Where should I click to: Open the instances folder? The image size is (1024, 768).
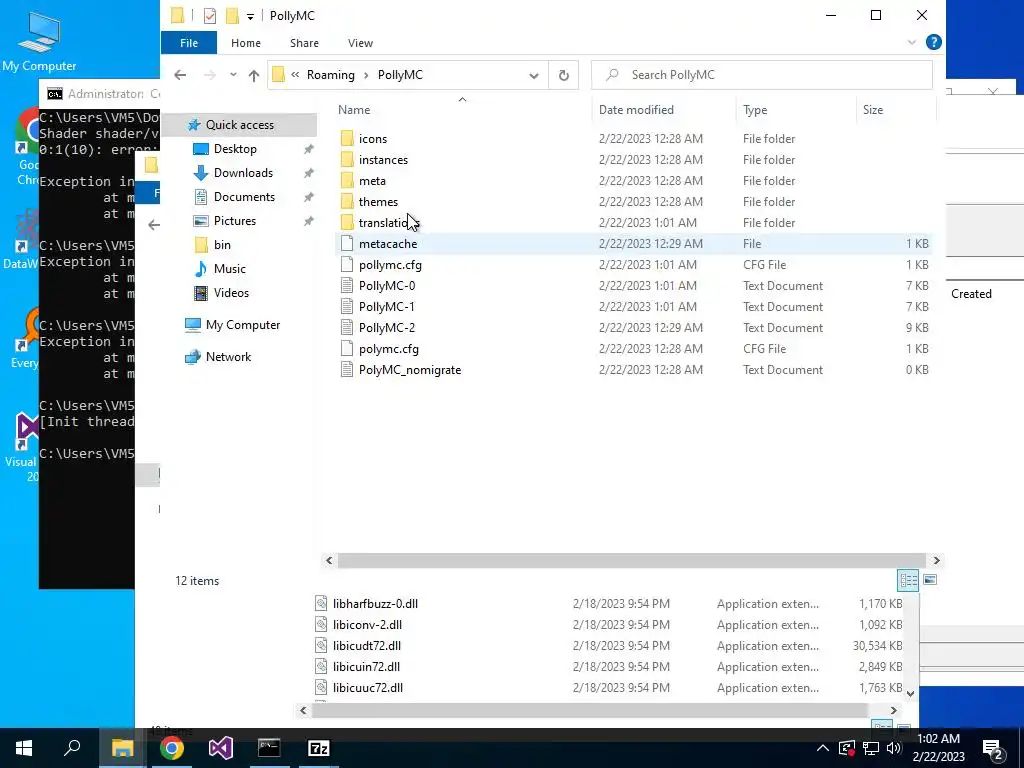coord(383,159)
